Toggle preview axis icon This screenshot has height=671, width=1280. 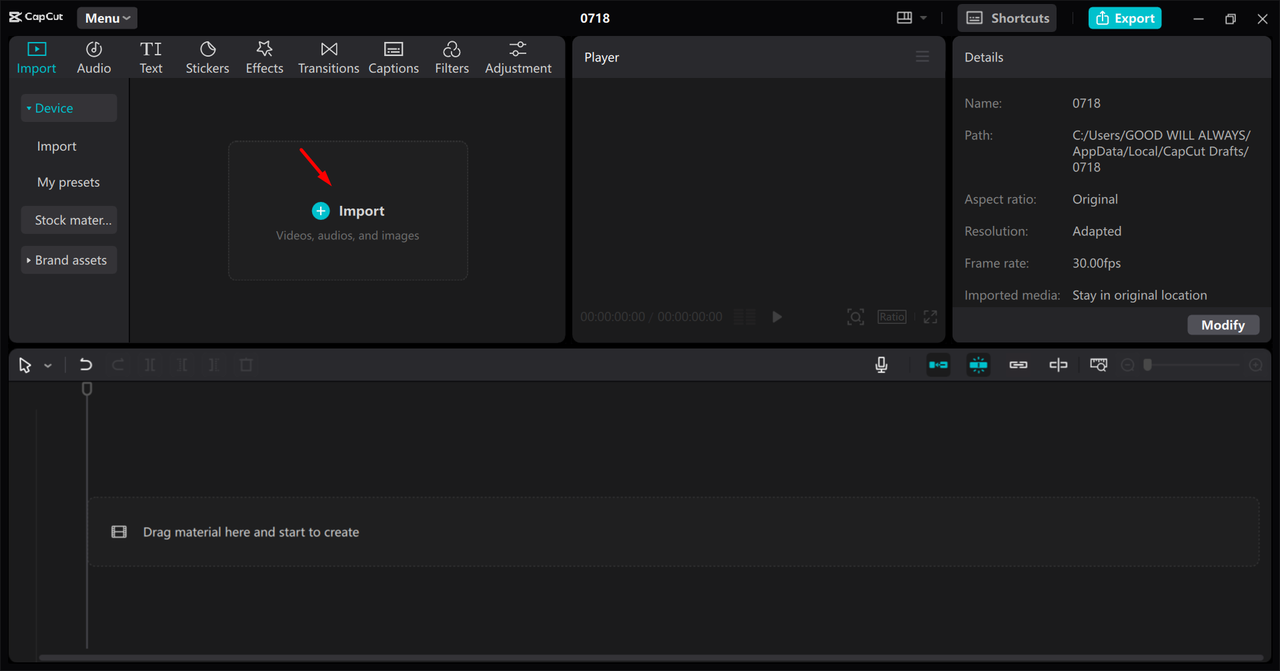pos(1058,366)
